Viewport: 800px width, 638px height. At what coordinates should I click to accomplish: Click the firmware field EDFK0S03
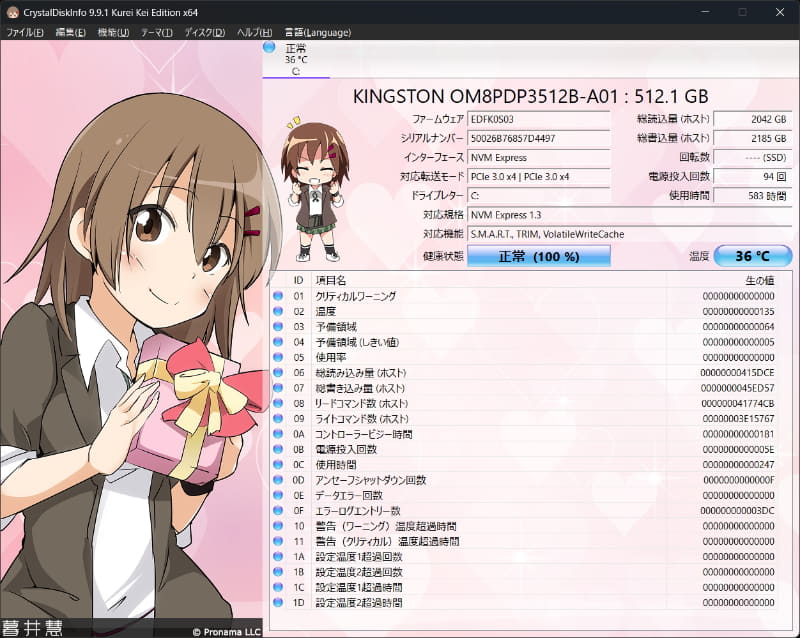pyautogui.click(x=539, y=119)
